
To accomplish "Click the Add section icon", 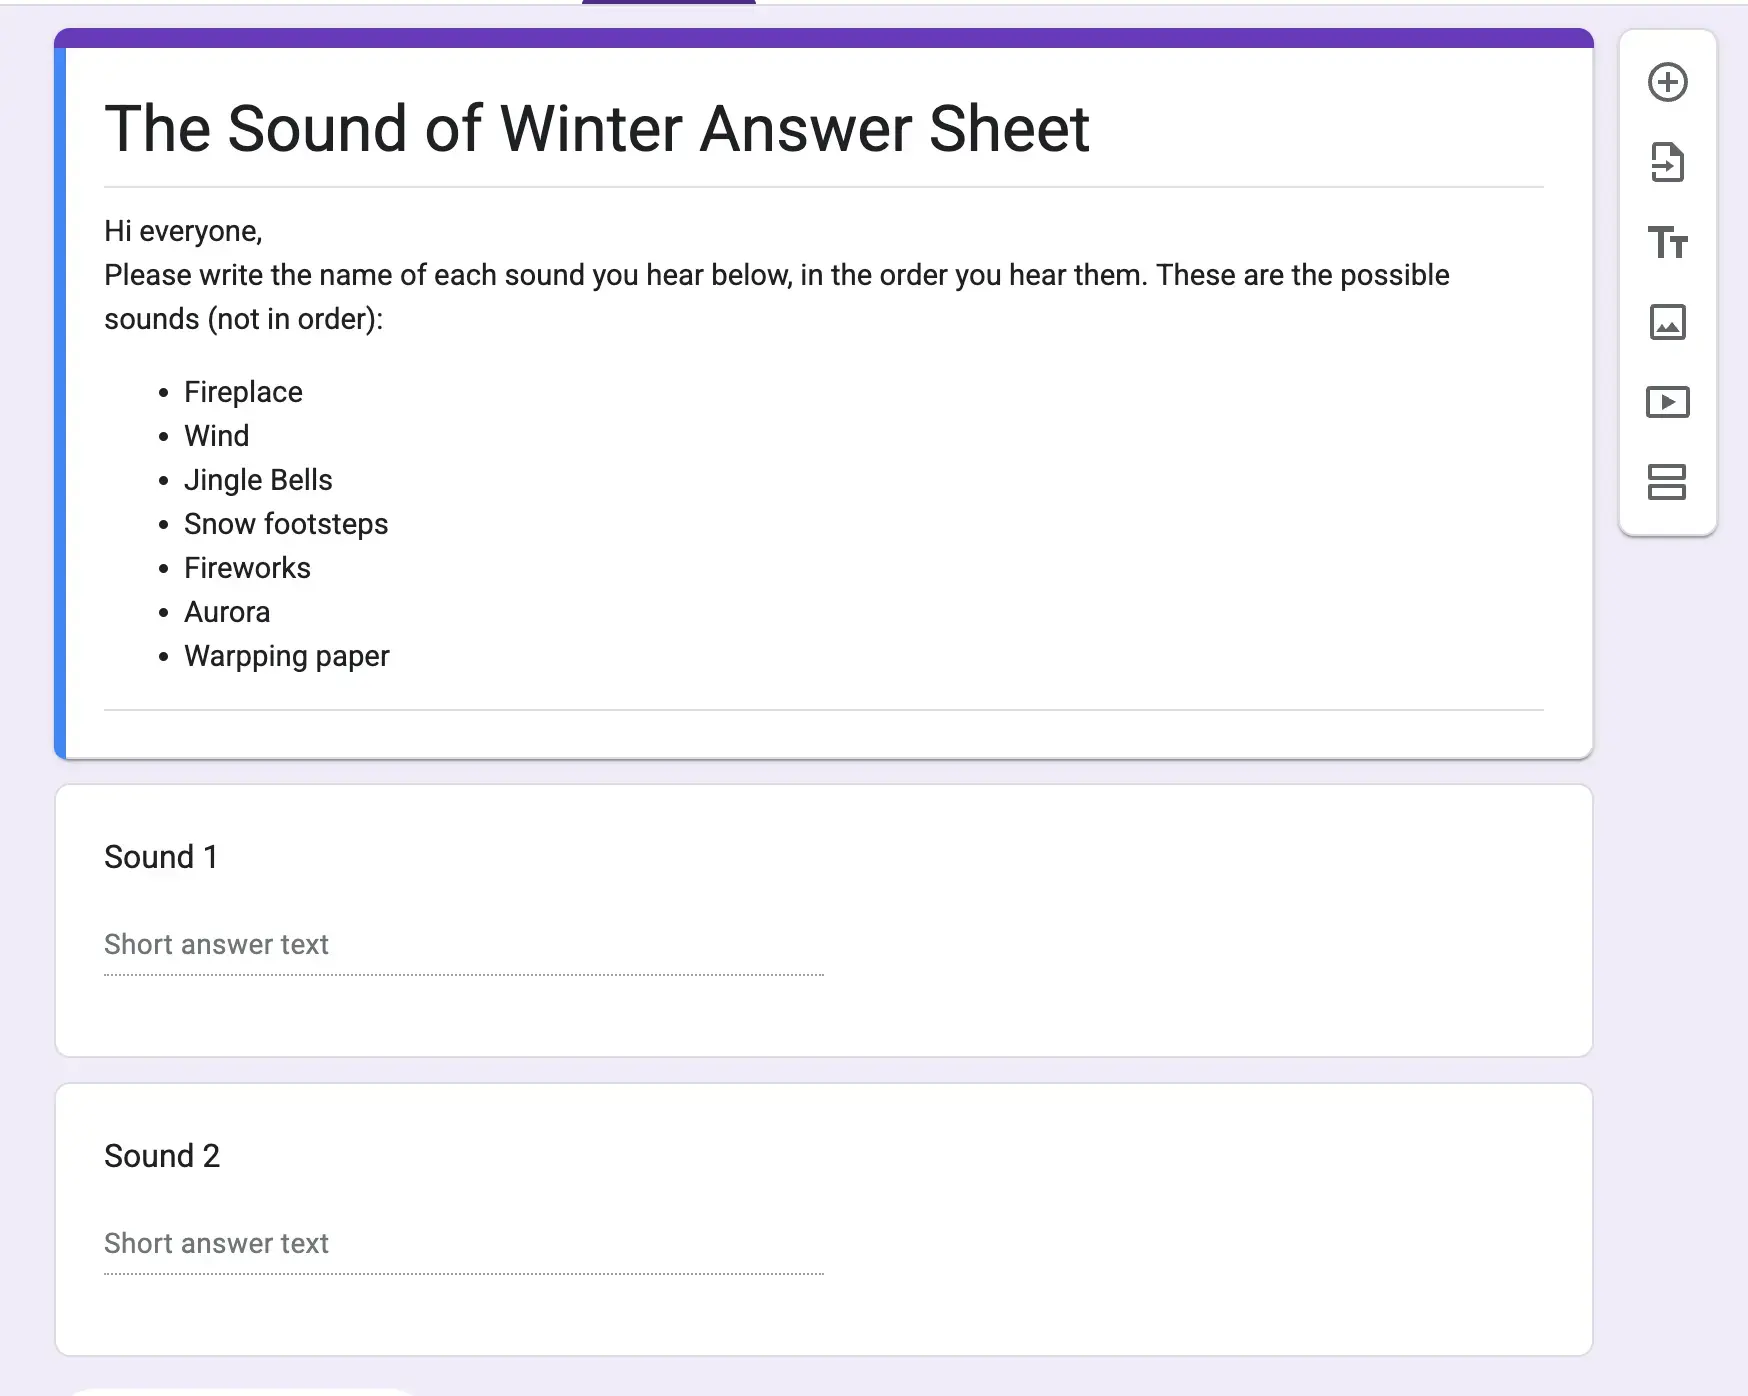I will (1667, 481).
